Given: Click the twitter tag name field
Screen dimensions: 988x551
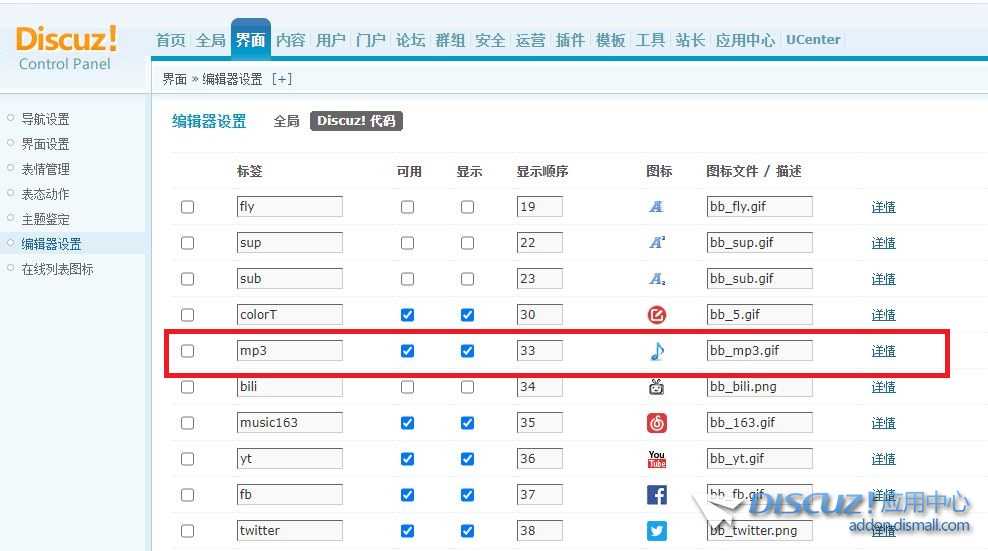Looking at the screenshot, I should point(290,531).
